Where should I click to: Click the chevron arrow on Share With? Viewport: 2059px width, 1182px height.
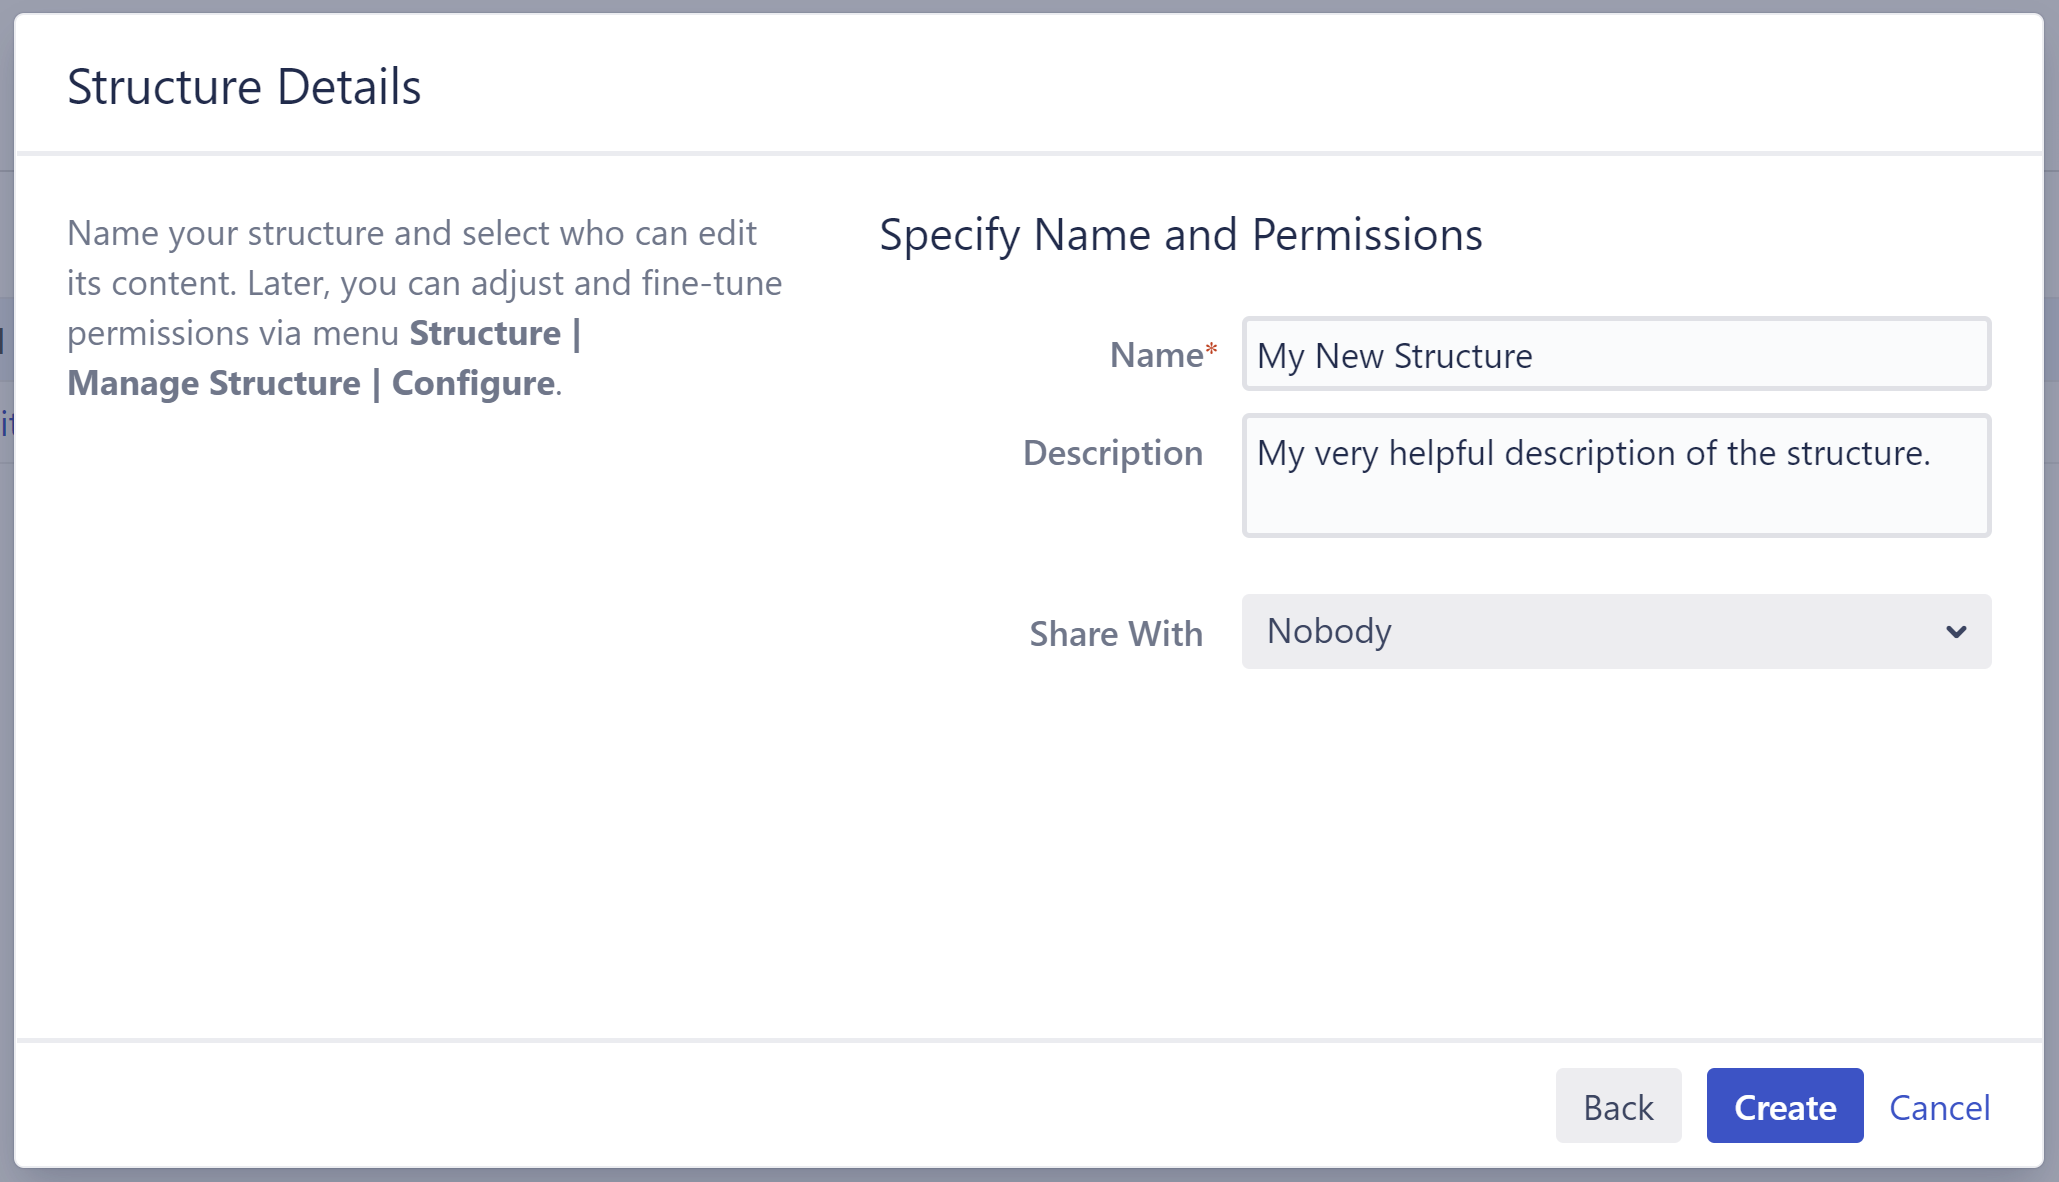(1956, 632)
